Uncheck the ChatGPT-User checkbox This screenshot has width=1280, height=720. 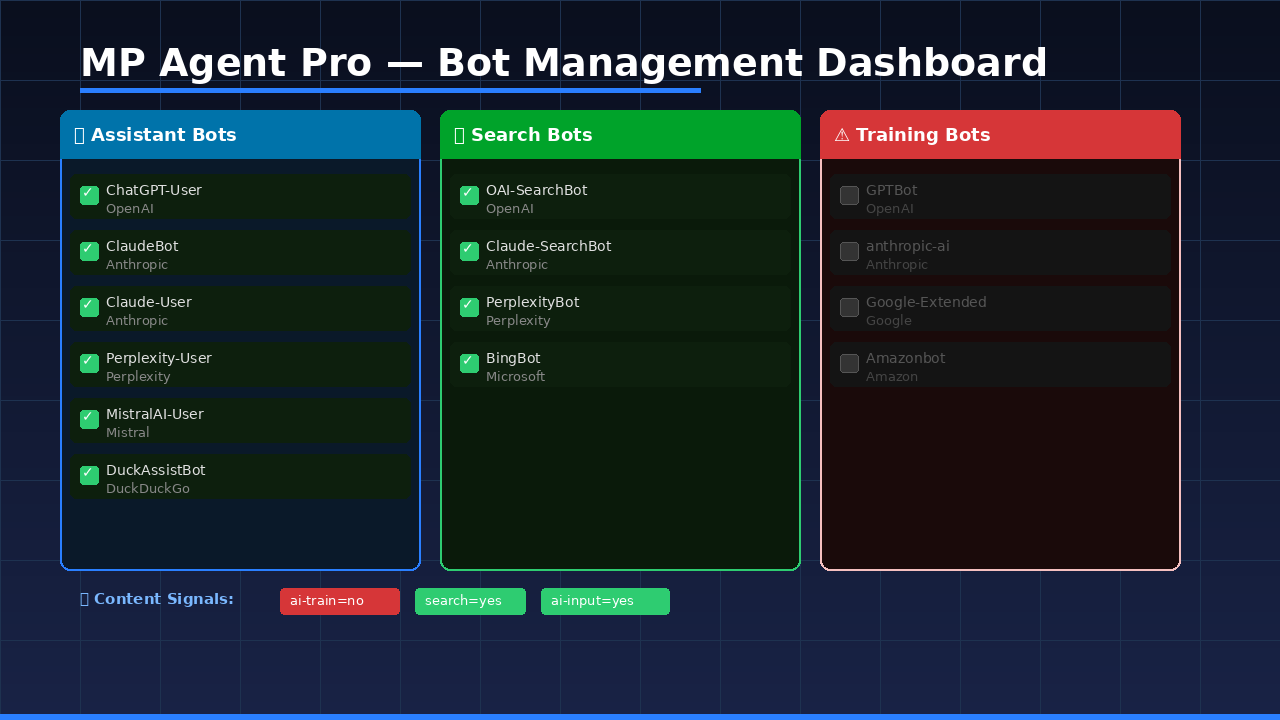(88, 195)
